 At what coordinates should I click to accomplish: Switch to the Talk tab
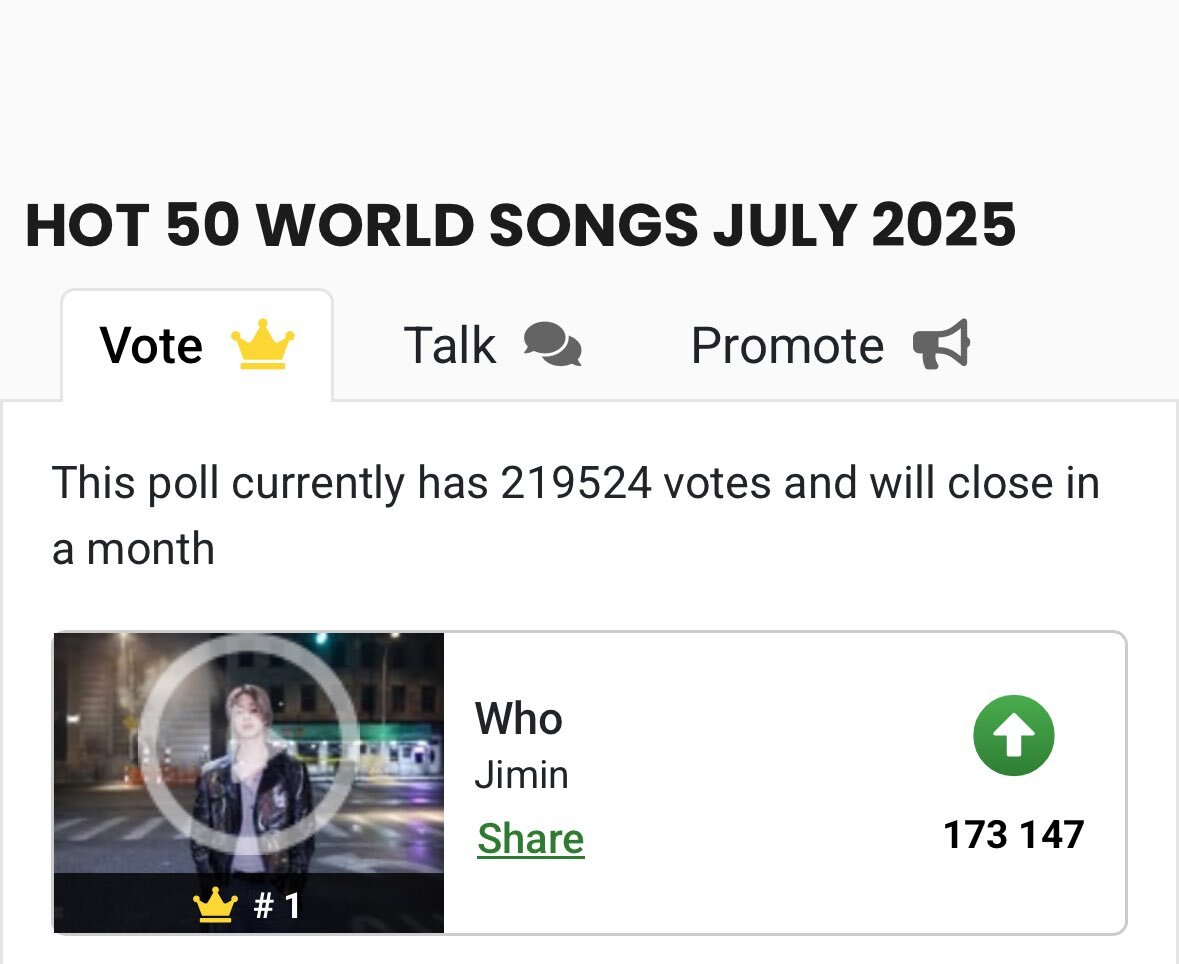point(493,345)
